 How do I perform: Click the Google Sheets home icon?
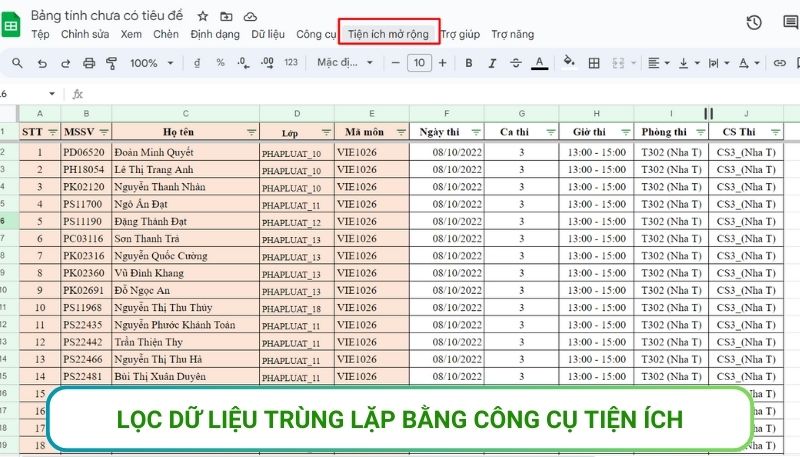[x=11, y=25]
